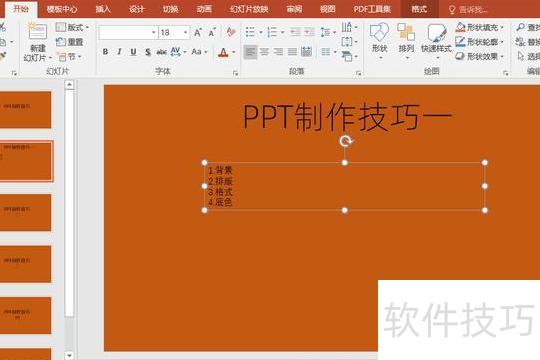Click the Tell Me search box
Screen dimensions: 540x360
[469, 10]
